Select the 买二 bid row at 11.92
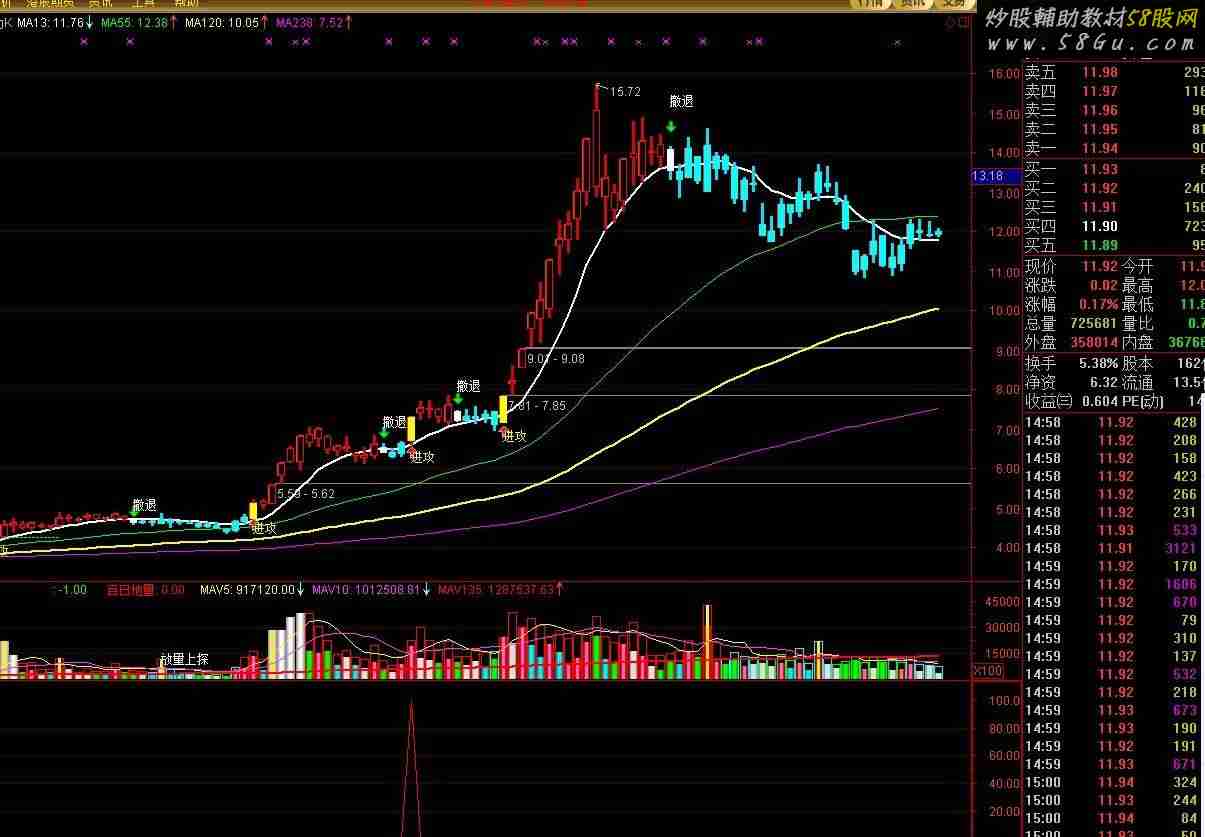The width and height of the screenshot is (1205, 837). [x=1114, y=188]
